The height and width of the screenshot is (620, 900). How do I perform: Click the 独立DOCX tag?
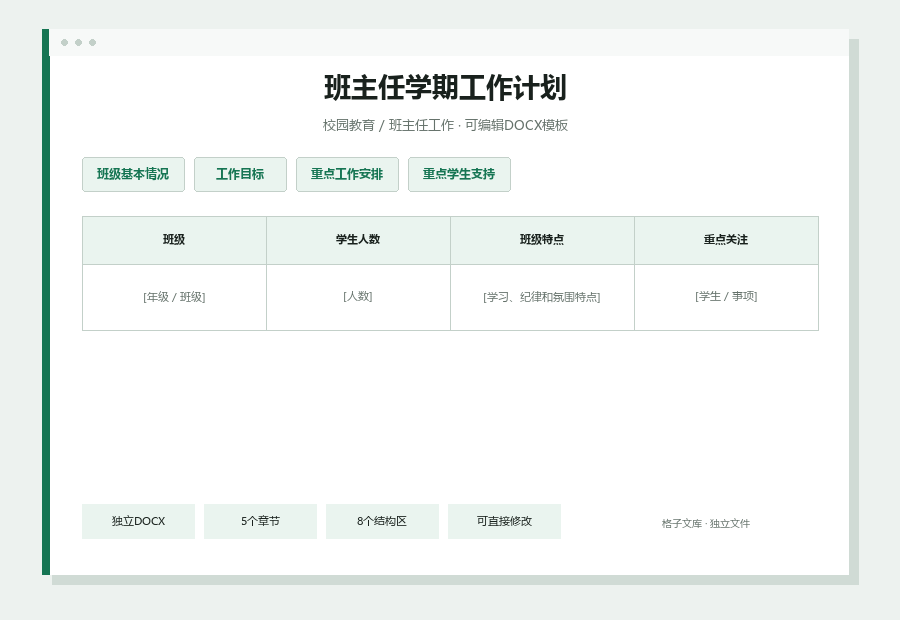click(138, 521)
